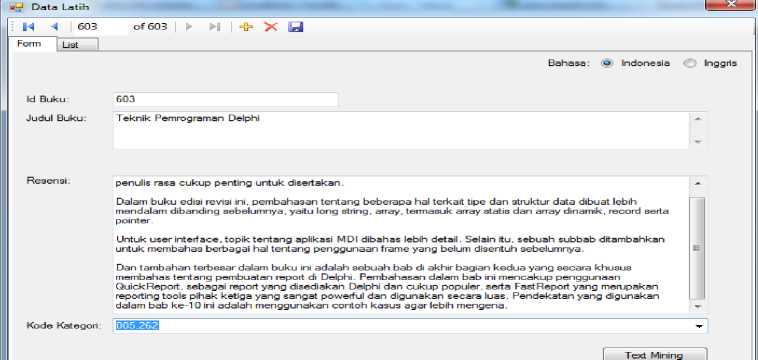
Task: Click inside the Judul Buku text box
Action: pos(401,130)
